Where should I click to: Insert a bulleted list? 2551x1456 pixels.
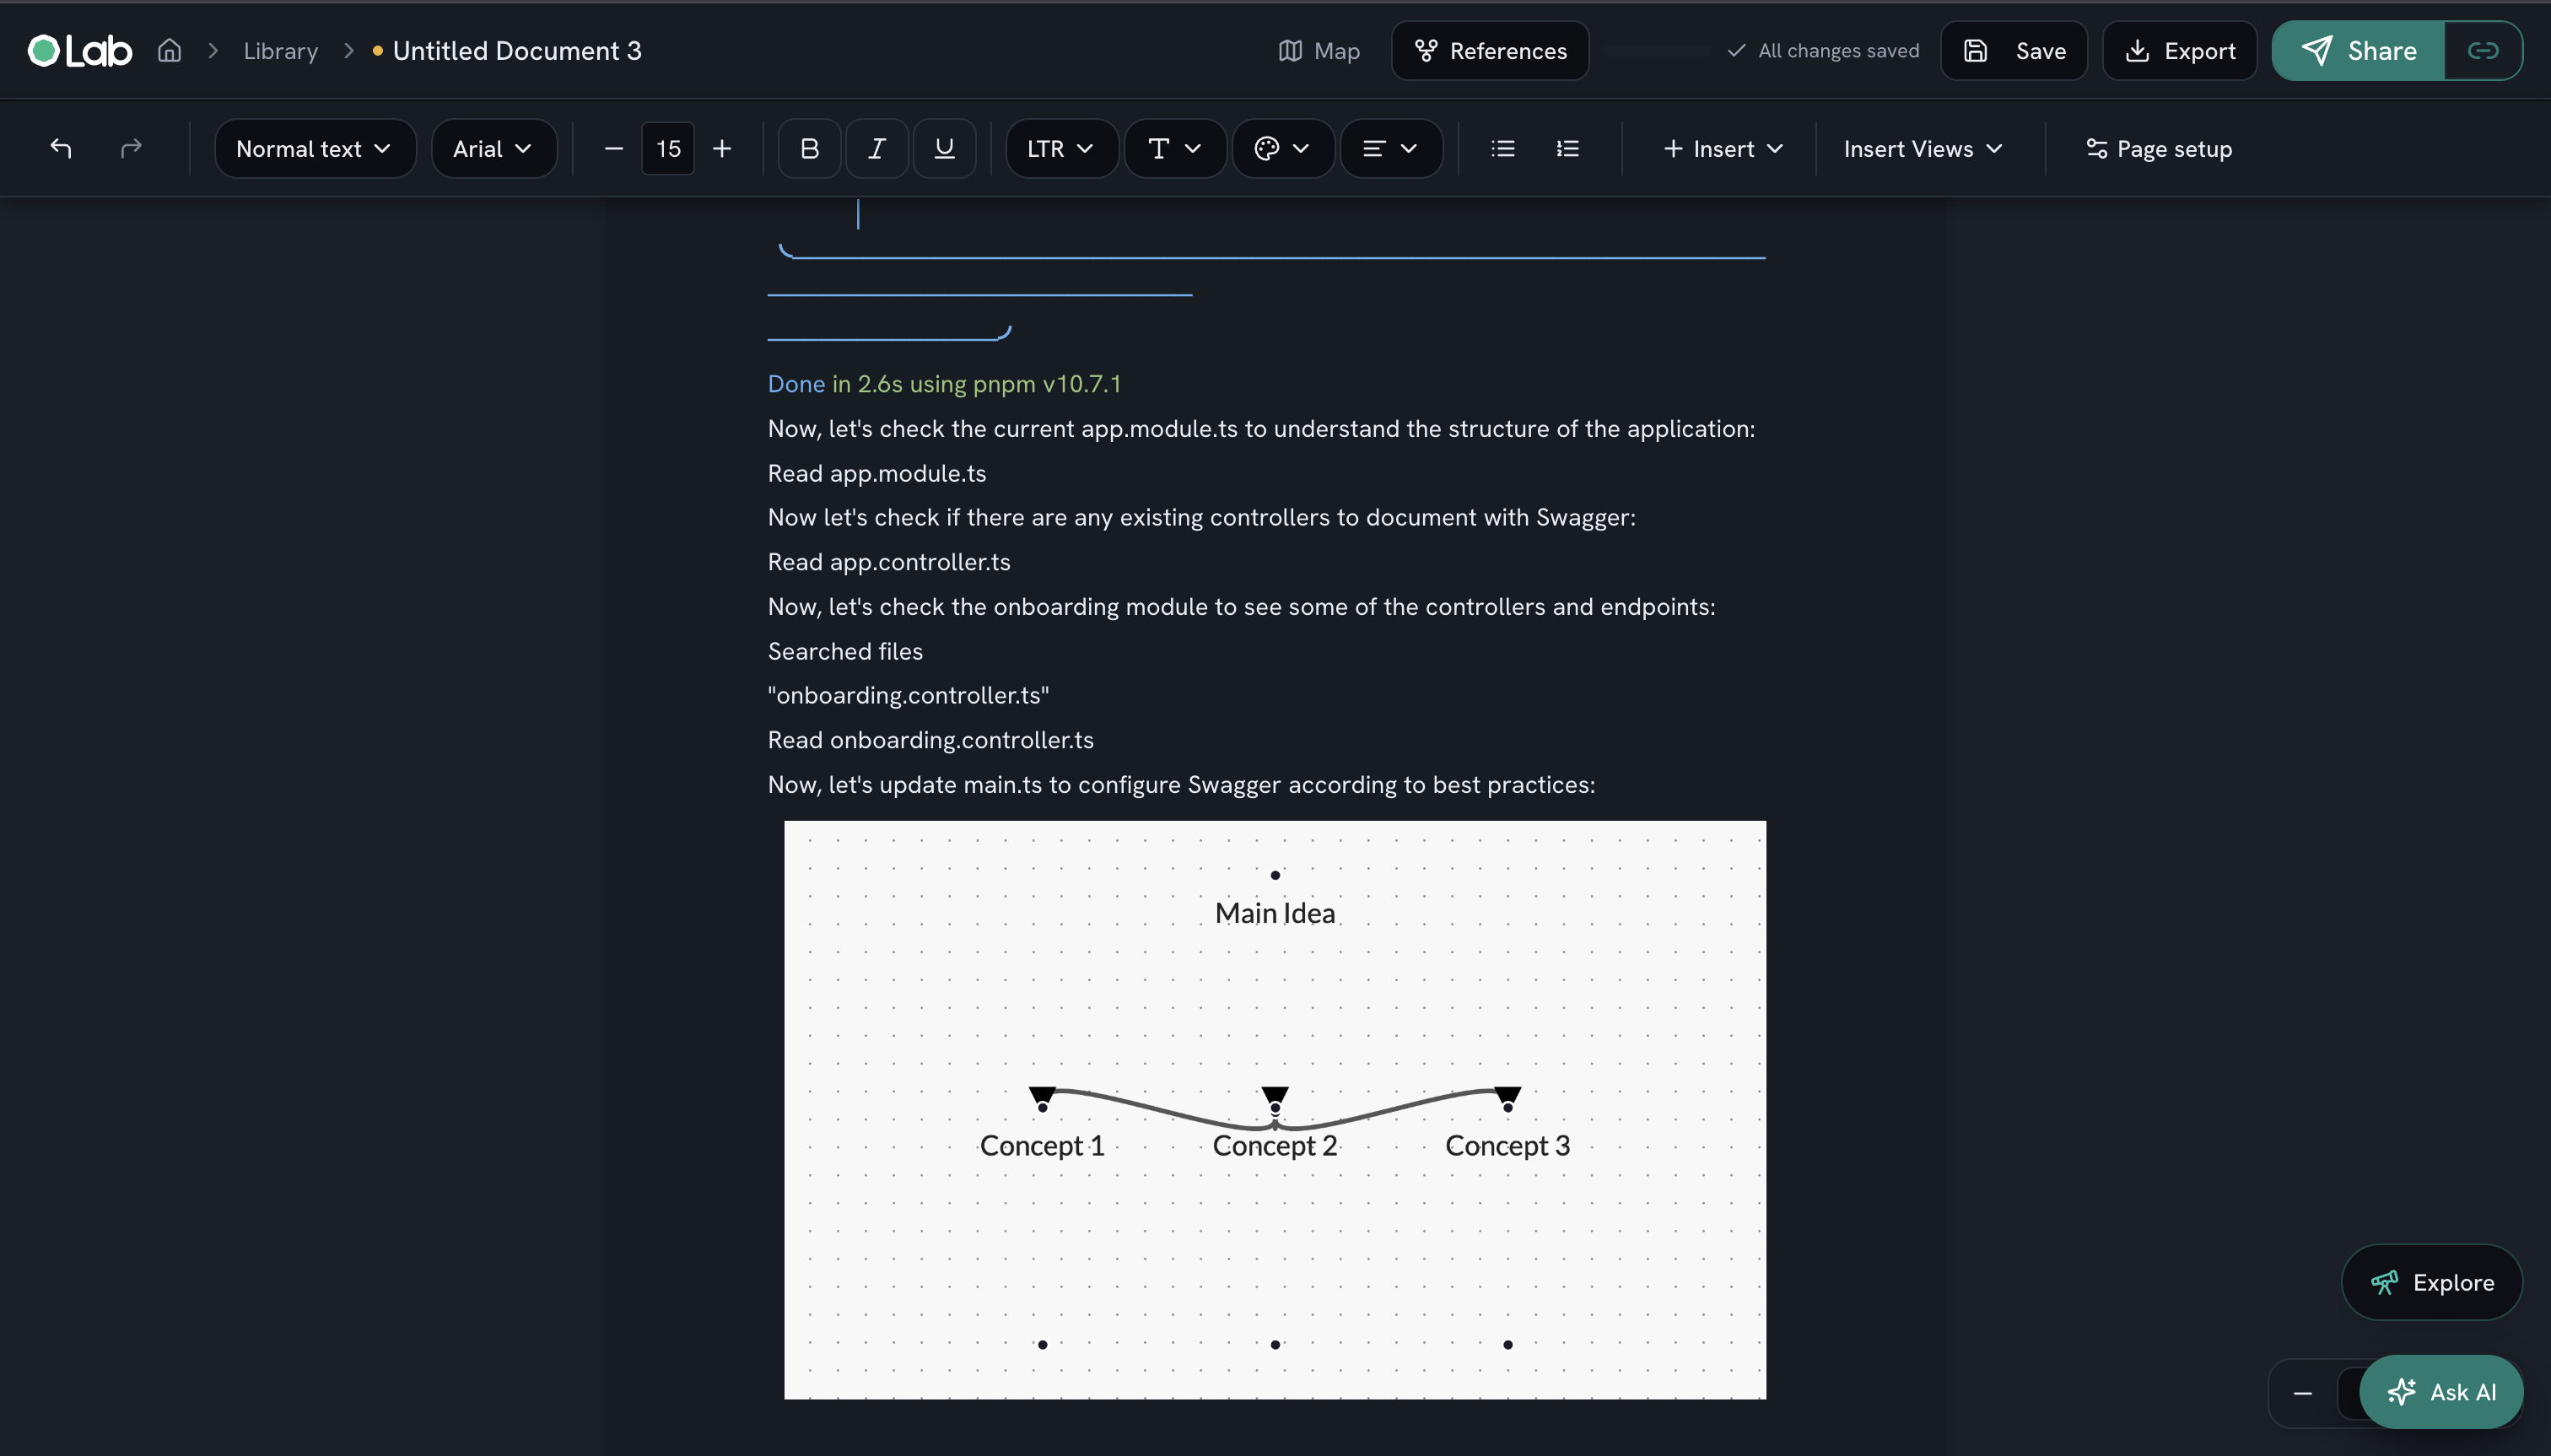pyautogui.click(x=1503, y=149)
